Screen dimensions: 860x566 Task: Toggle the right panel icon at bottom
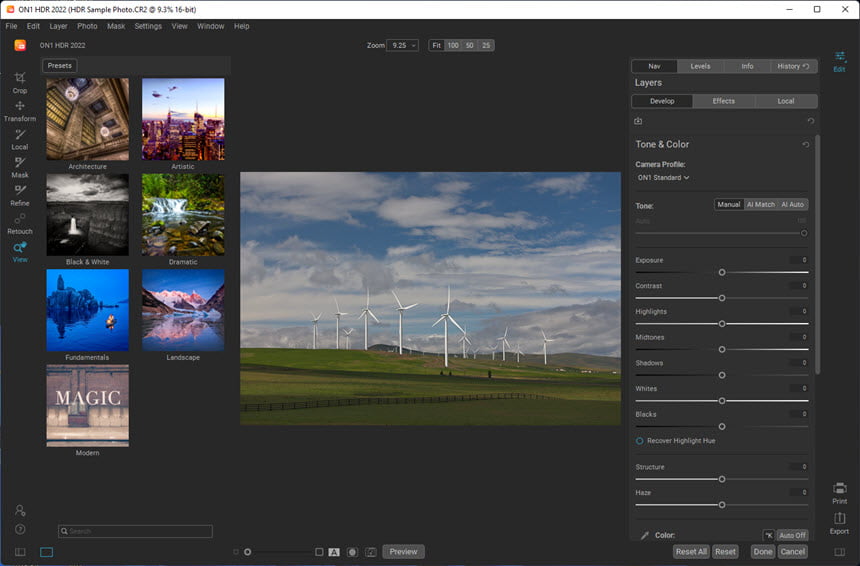840,552
